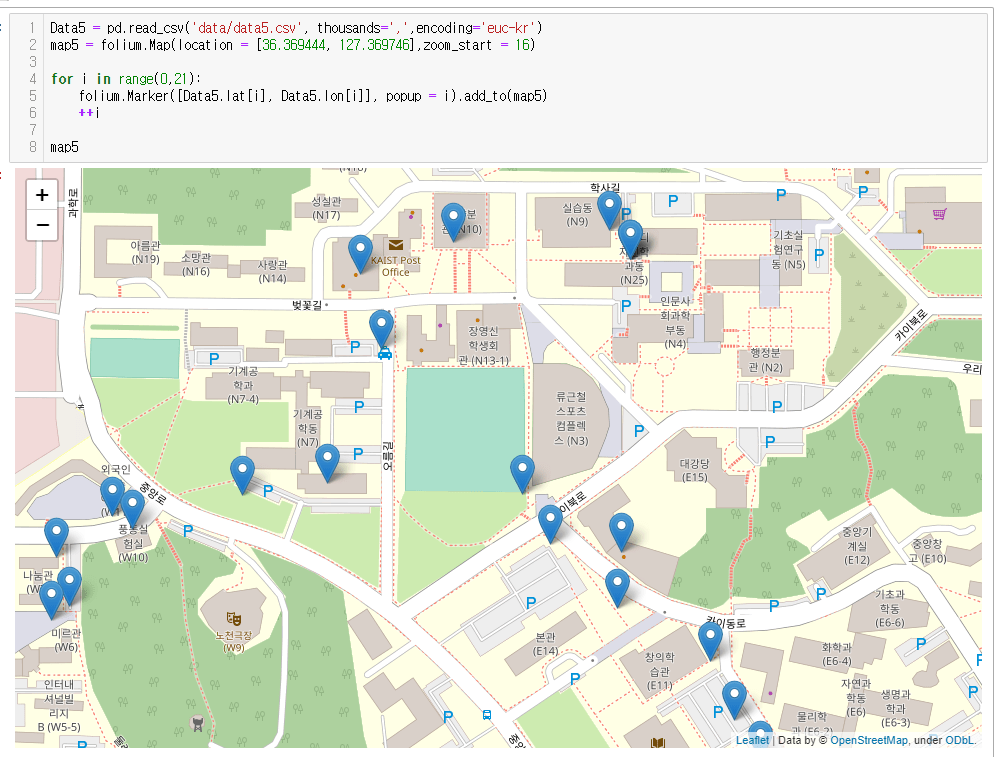
Task: Click the zoom out minus button
Action: (42, 226)
